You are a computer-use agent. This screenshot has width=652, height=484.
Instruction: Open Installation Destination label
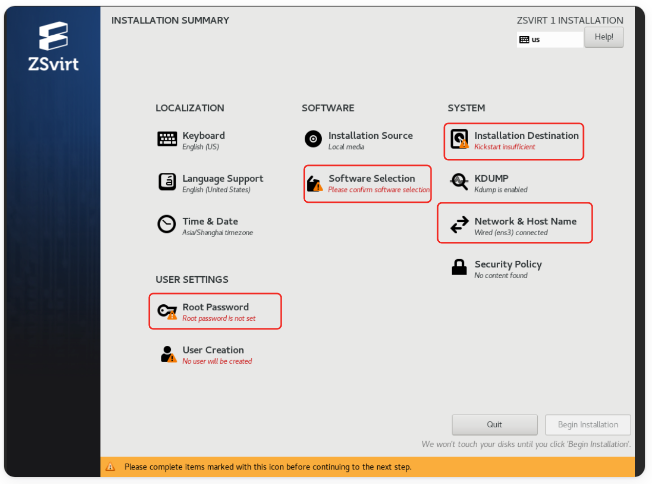point(526,136)
